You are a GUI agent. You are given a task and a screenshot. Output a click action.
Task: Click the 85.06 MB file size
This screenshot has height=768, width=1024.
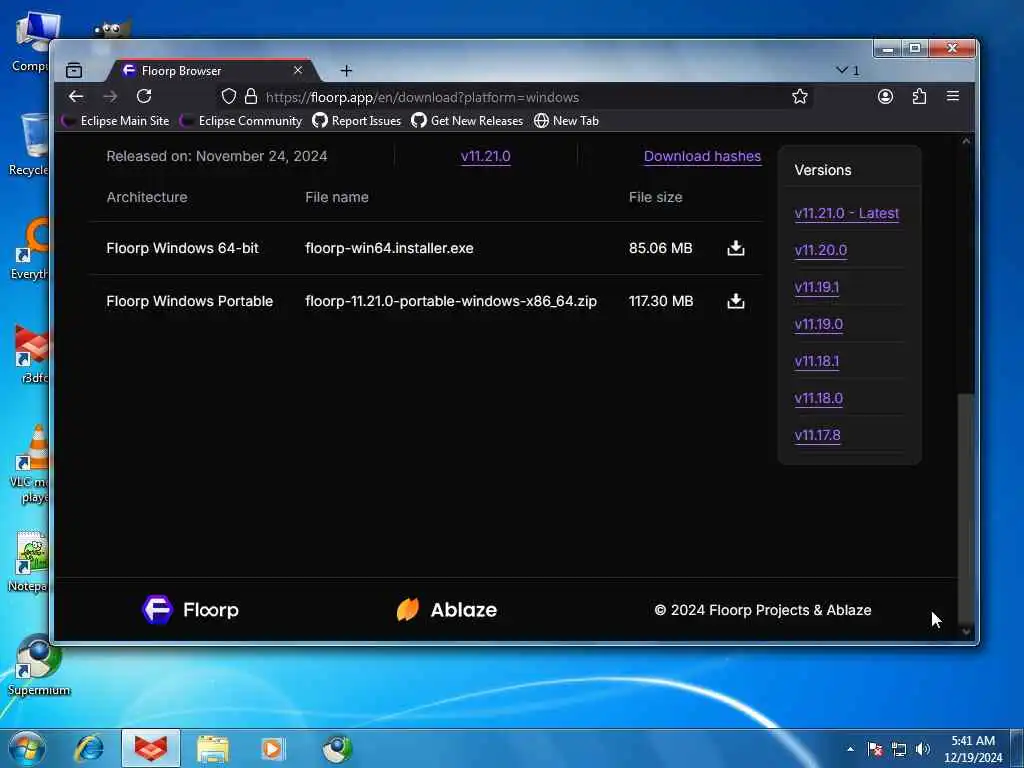tap(661, 248)
